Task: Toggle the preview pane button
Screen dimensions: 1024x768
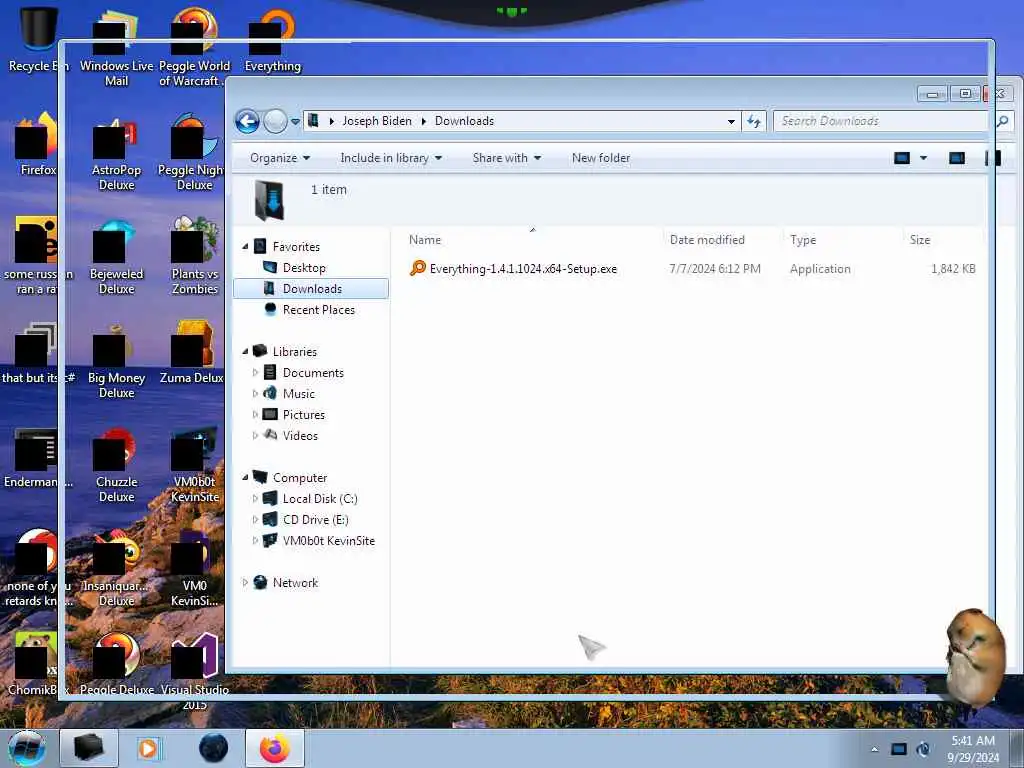Action: [x=957, y=158]
